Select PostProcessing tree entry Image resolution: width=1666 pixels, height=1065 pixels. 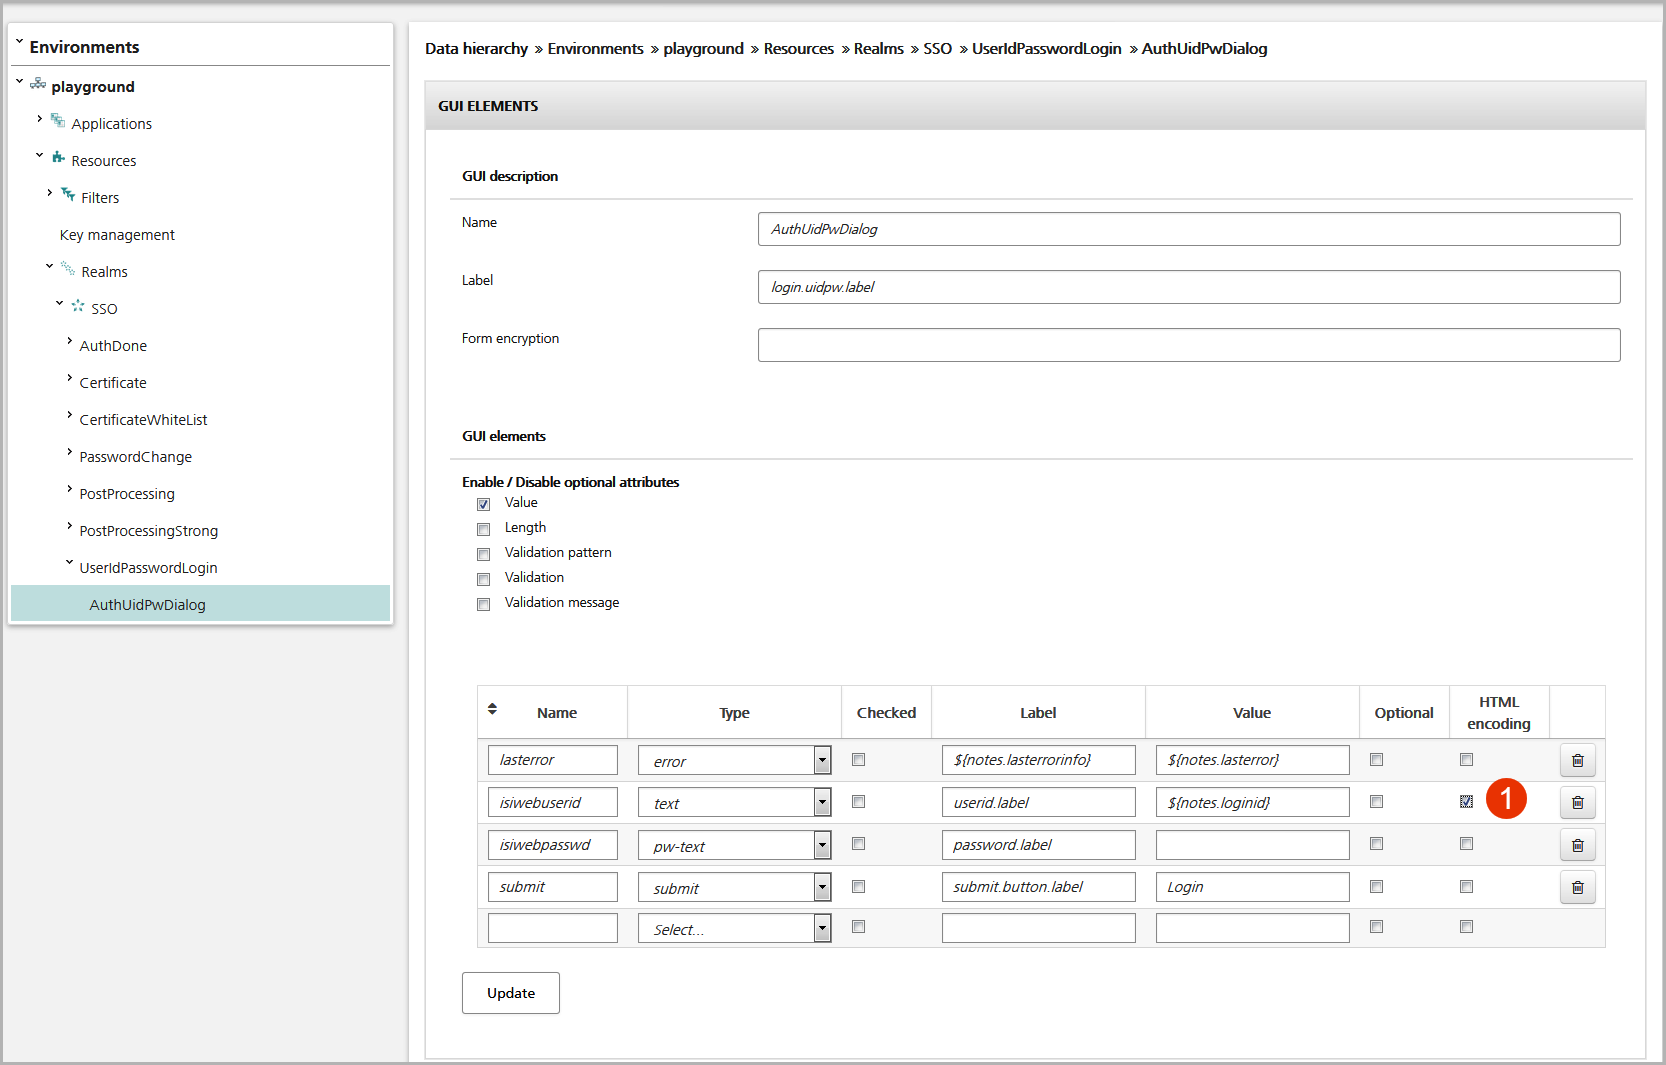(x=127, y=494)
